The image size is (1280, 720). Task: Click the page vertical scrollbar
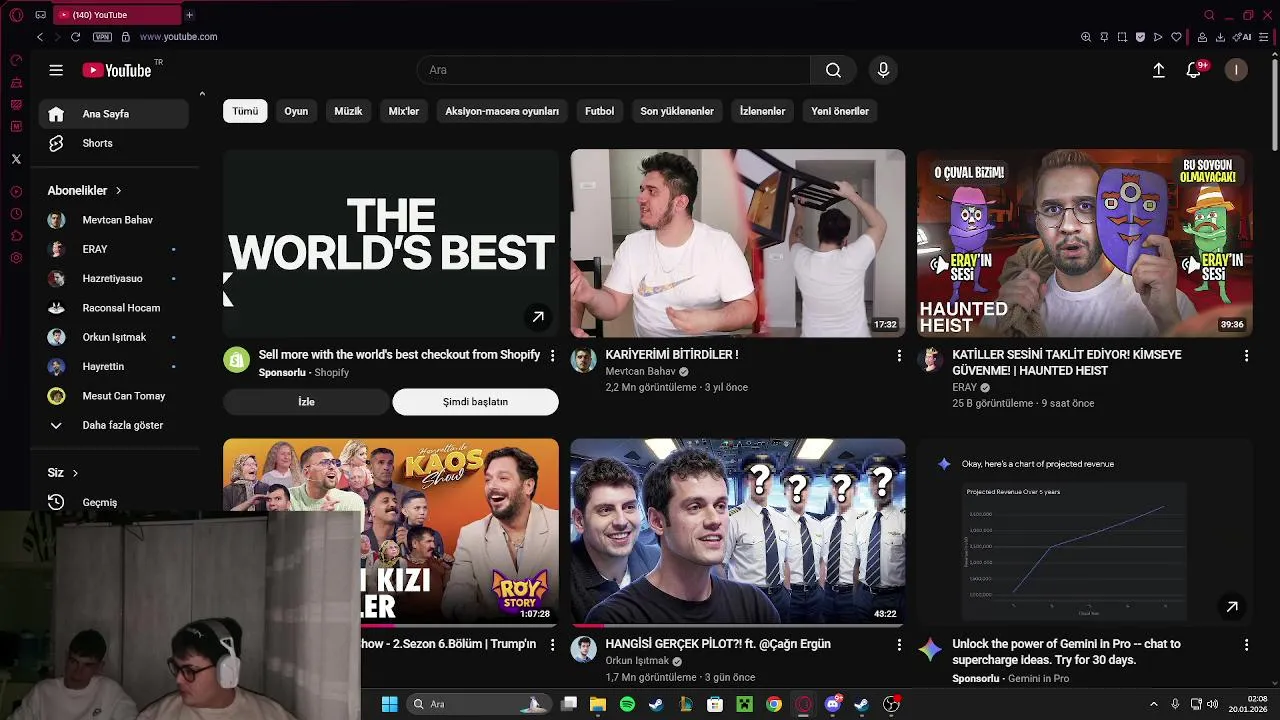tap(1275, 103)
